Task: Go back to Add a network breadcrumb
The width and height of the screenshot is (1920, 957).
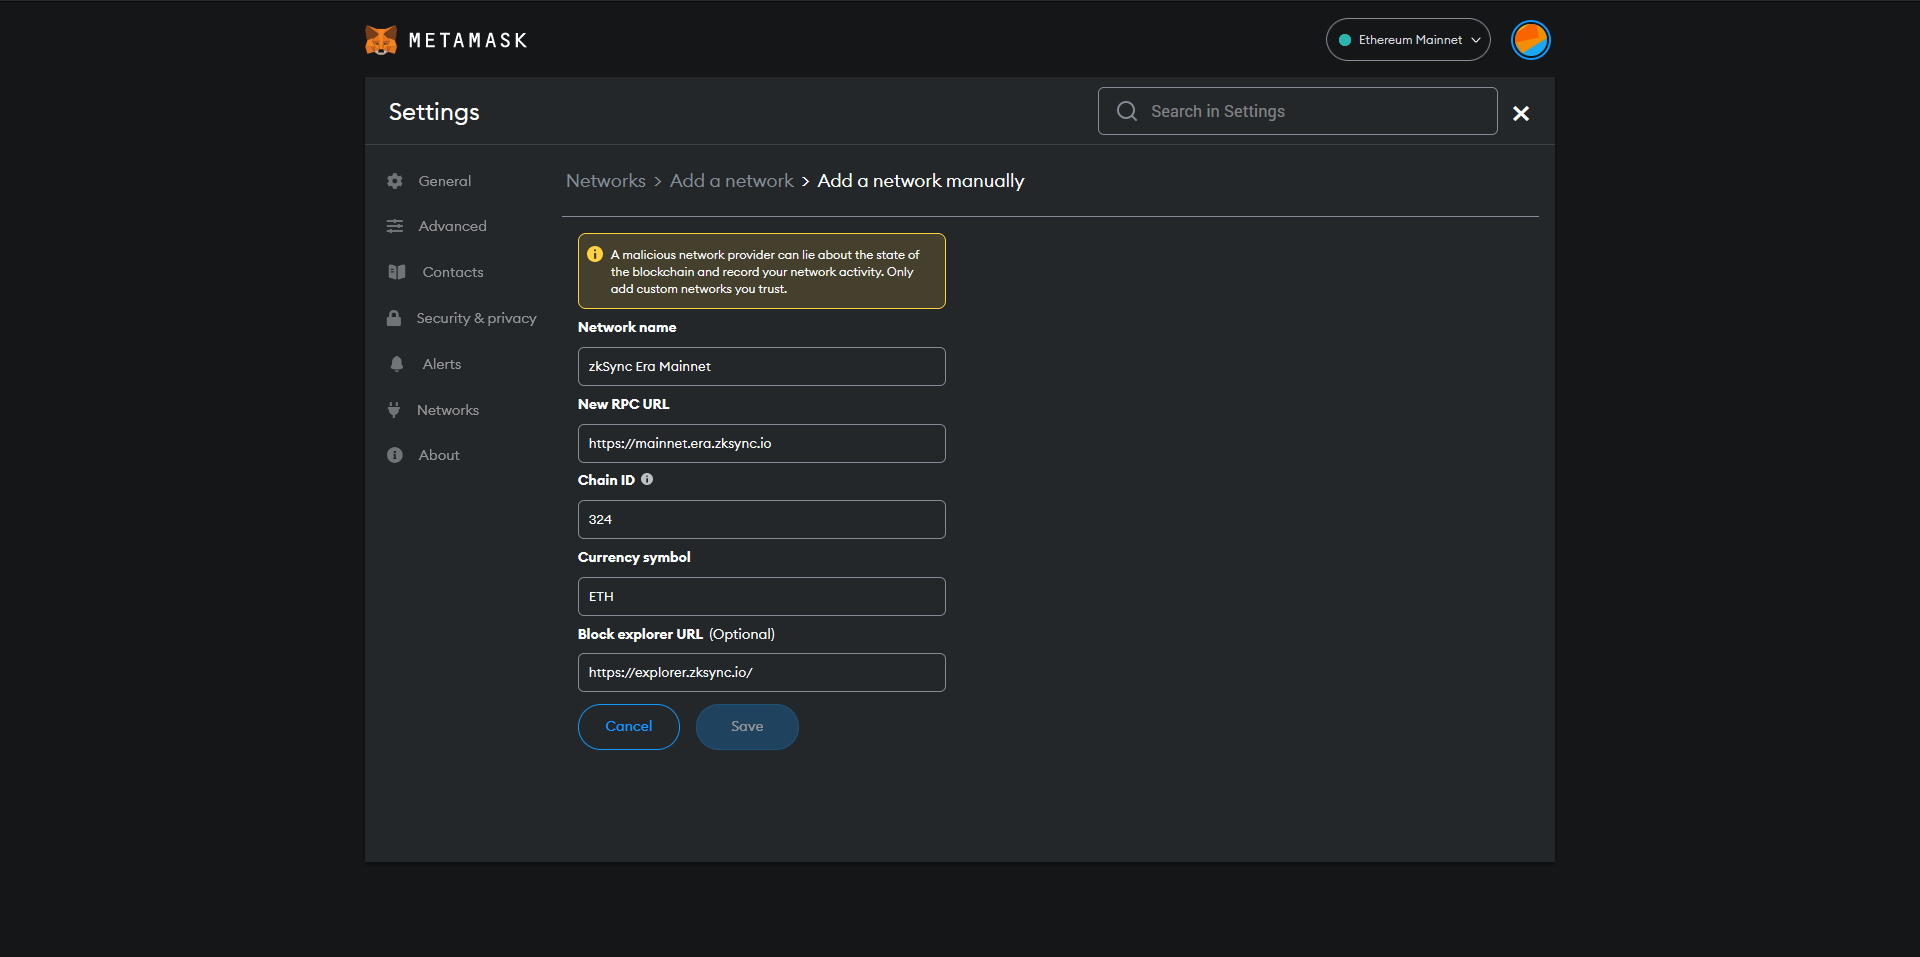Action: [731, 181]
